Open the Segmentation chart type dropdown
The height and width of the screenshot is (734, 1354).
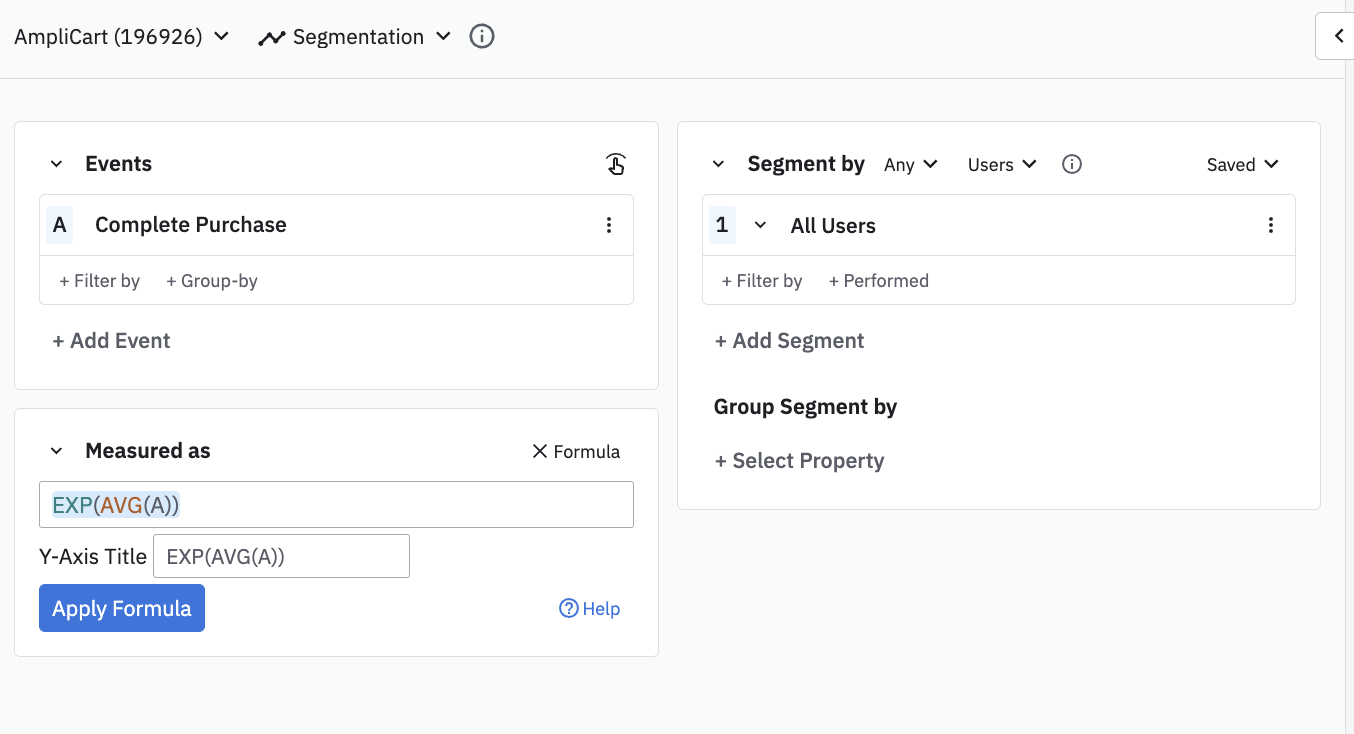click(x=355, y=37)
